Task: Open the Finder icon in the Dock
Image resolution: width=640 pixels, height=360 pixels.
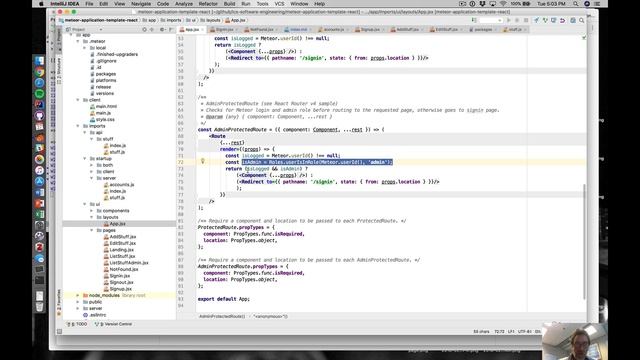Action: click(40, 61)
